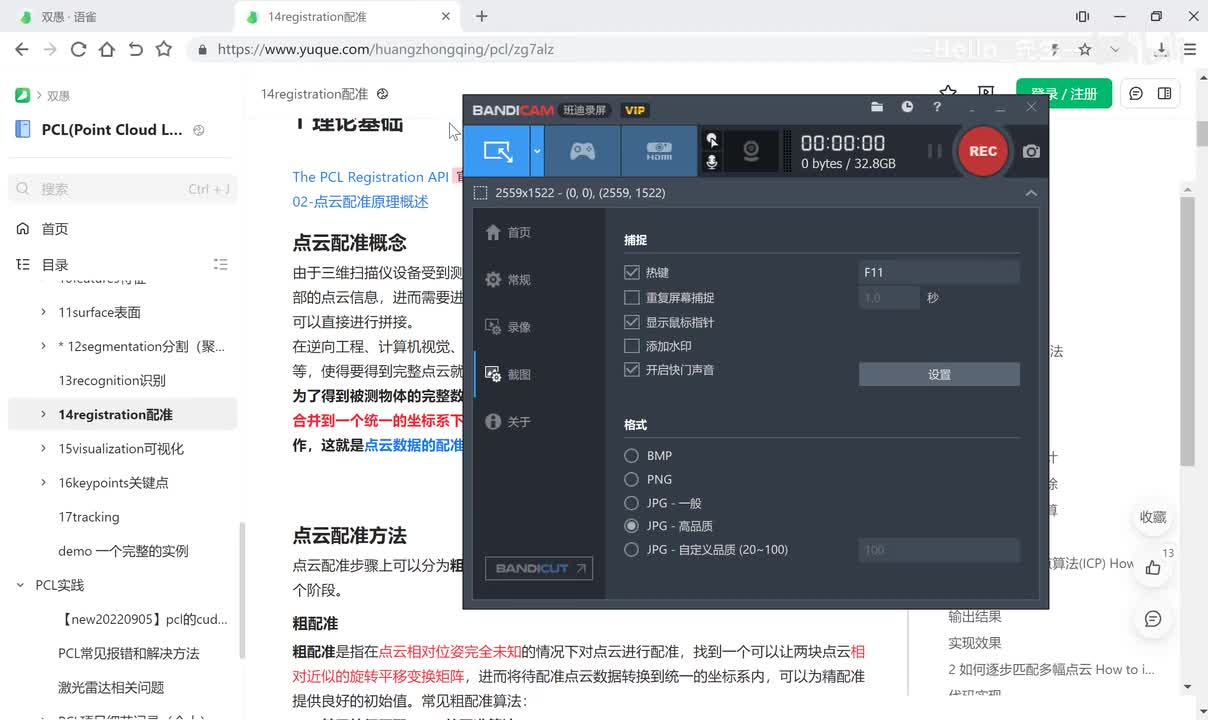Click the red REC button

982,151
